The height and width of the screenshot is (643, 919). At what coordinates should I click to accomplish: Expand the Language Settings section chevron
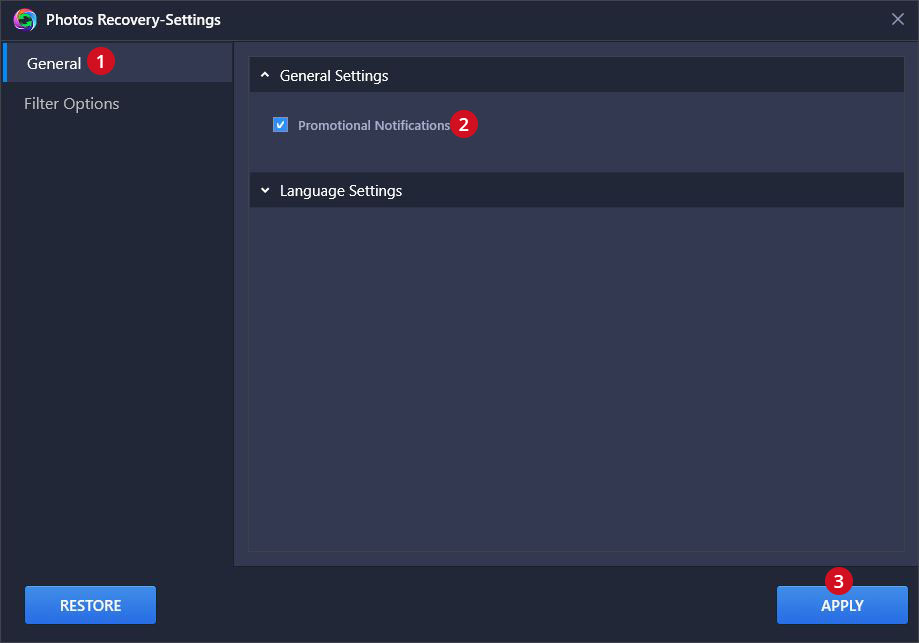(265, 190)
